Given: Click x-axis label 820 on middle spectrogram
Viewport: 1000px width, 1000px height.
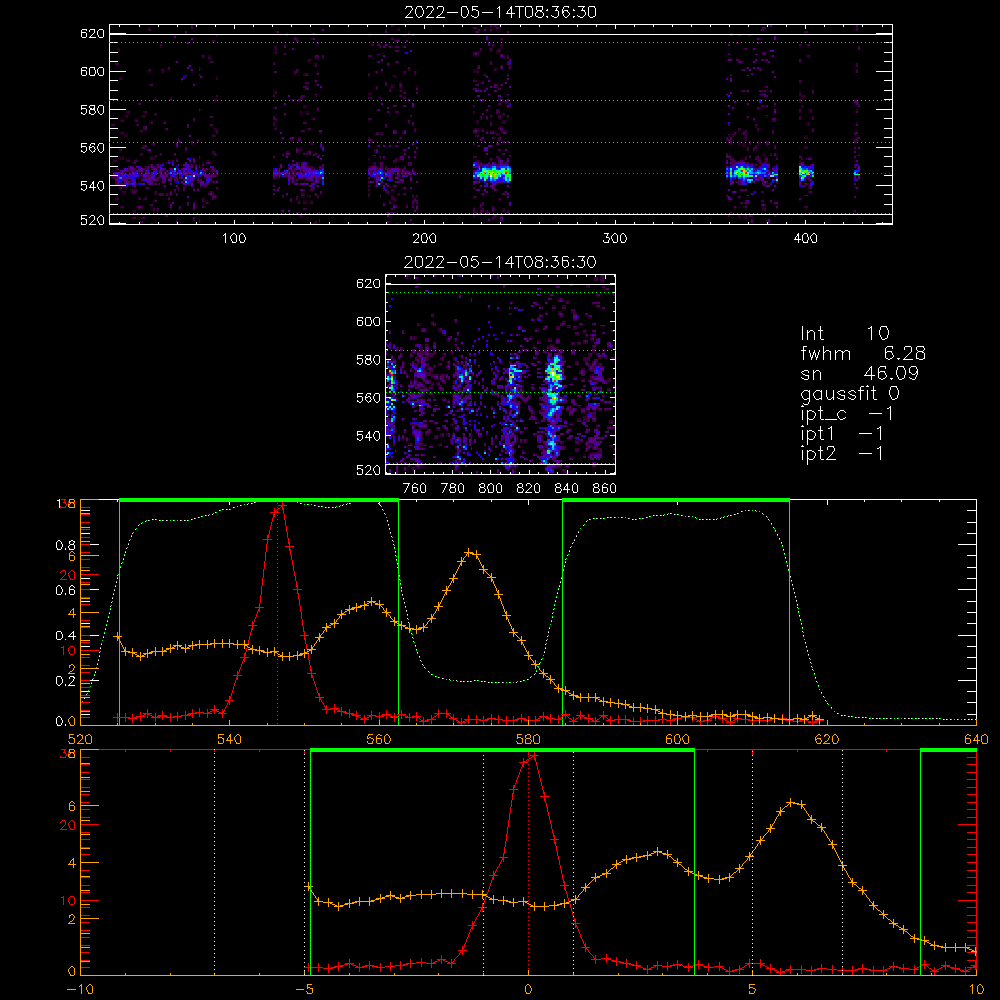Looking at the screenshot, I should (x=529, y=489).
